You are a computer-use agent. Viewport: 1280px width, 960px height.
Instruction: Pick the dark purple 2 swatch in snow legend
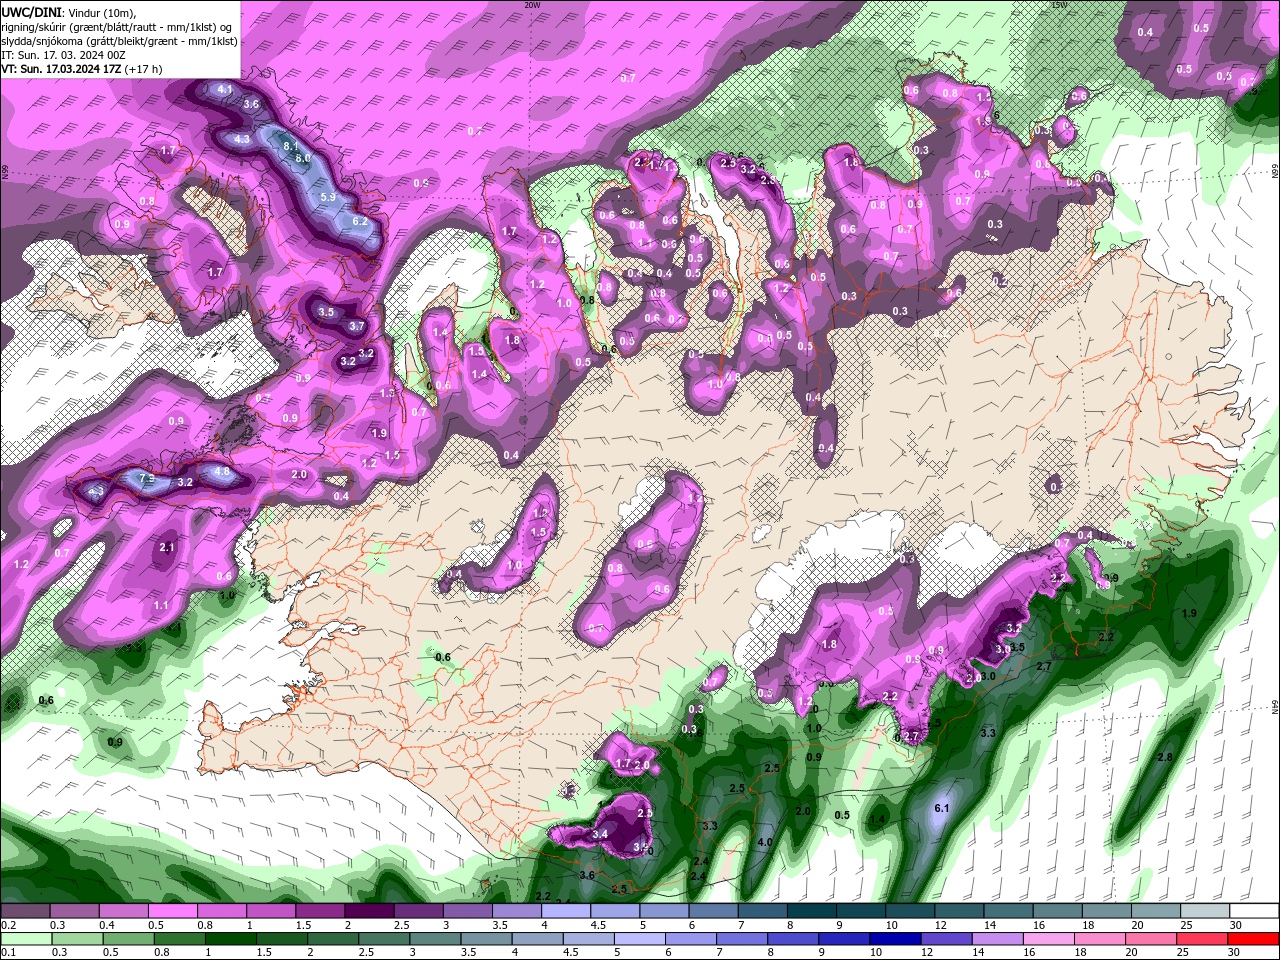pyautogui.click(x=369, y=911)
